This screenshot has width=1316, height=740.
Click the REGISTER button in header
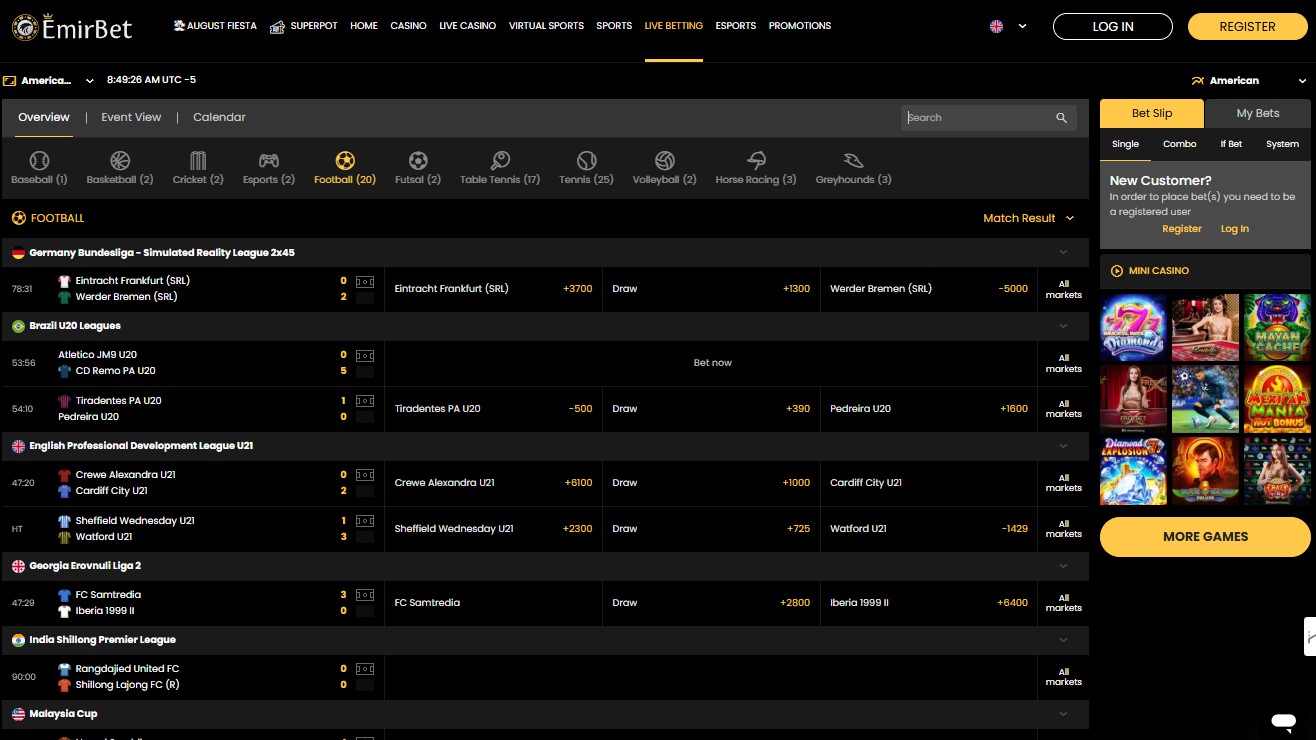(x=1247, y=27)
